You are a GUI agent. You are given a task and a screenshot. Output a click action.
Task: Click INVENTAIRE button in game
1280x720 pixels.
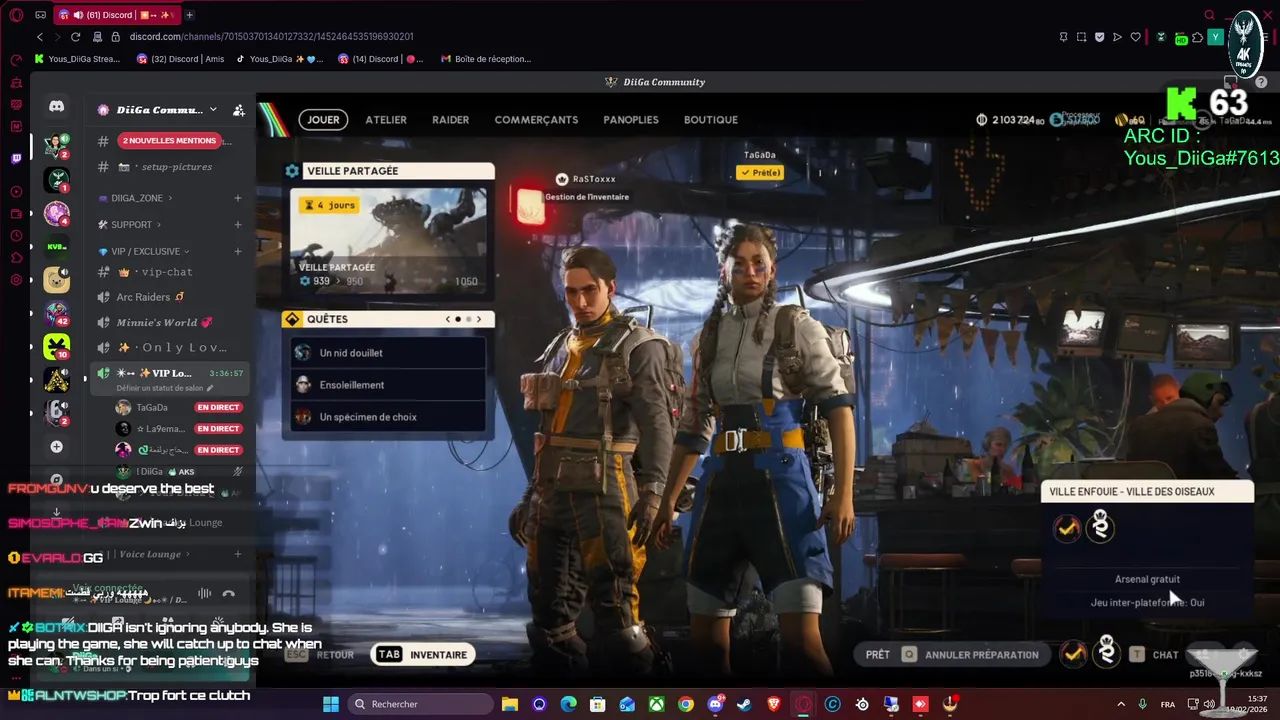[422, 655]
